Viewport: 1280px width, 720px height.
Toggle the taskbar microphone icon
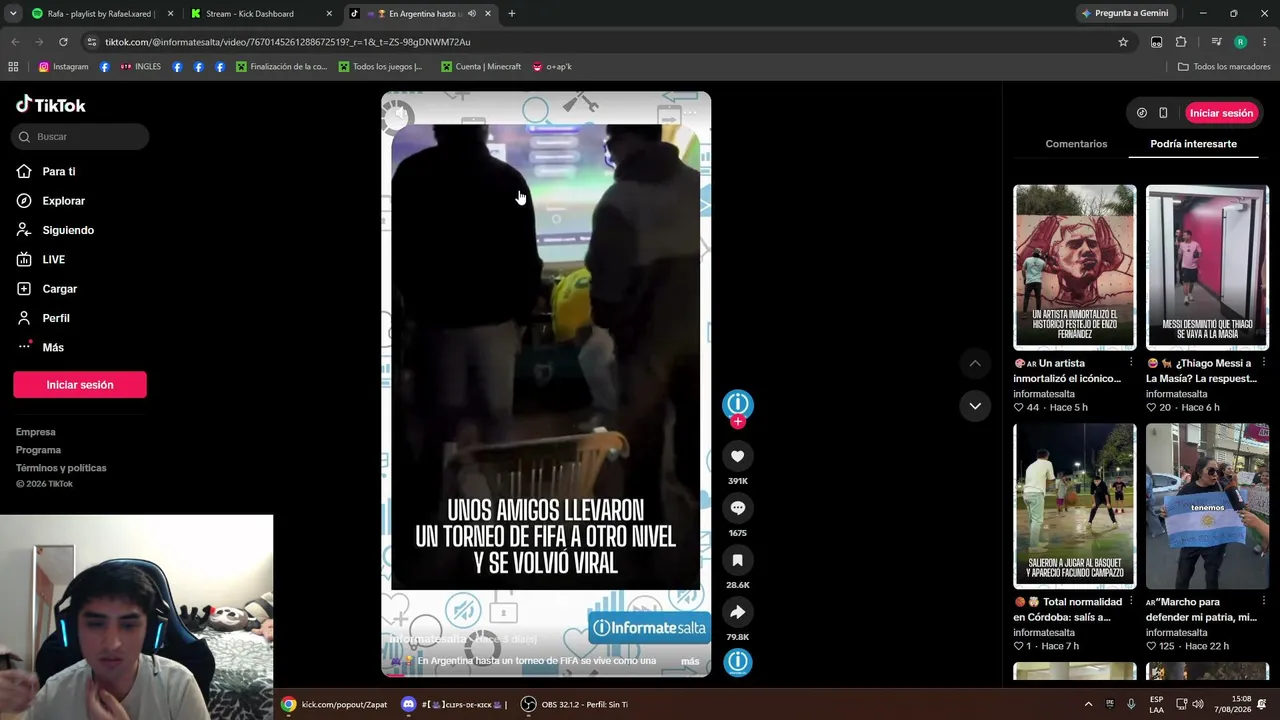(1131, 704)
